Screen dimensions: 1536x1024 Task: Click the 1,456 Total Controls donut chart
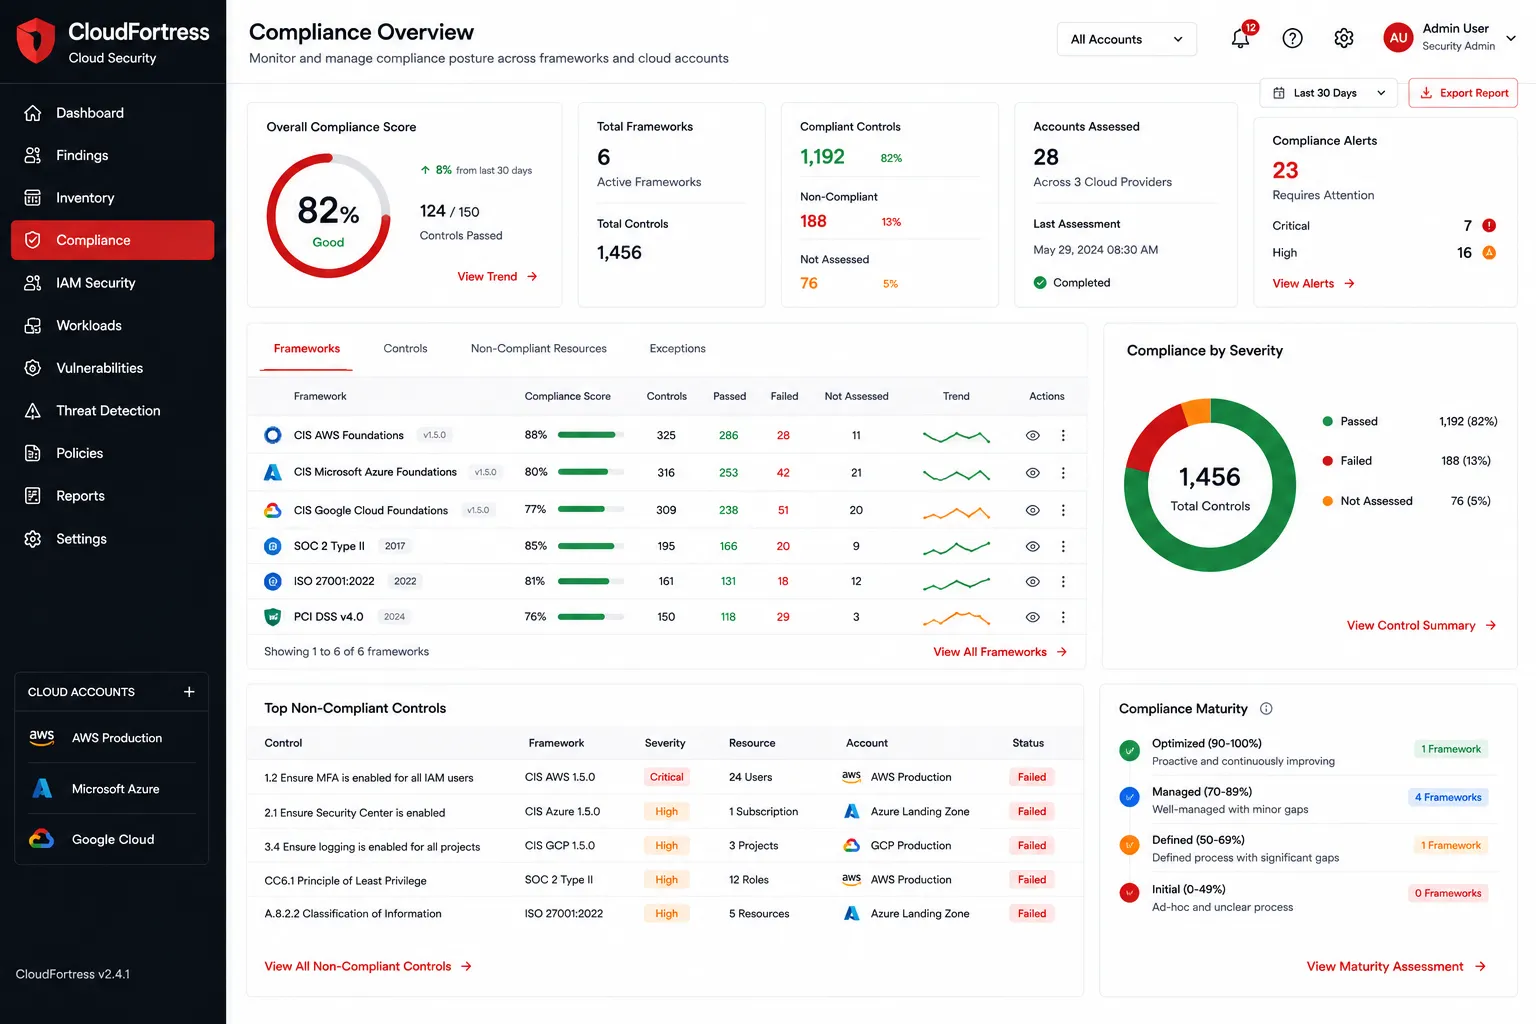point(1210,486)
